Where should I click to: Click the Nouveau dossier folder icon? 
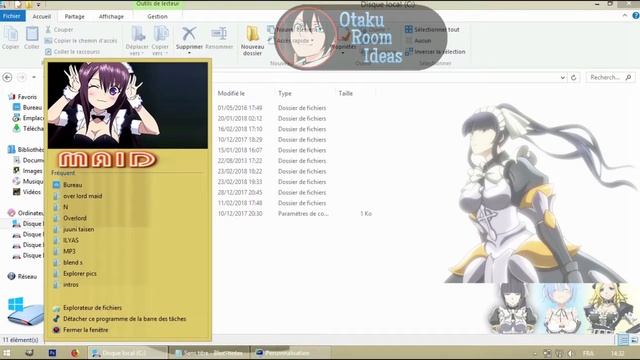pos(252,33)
